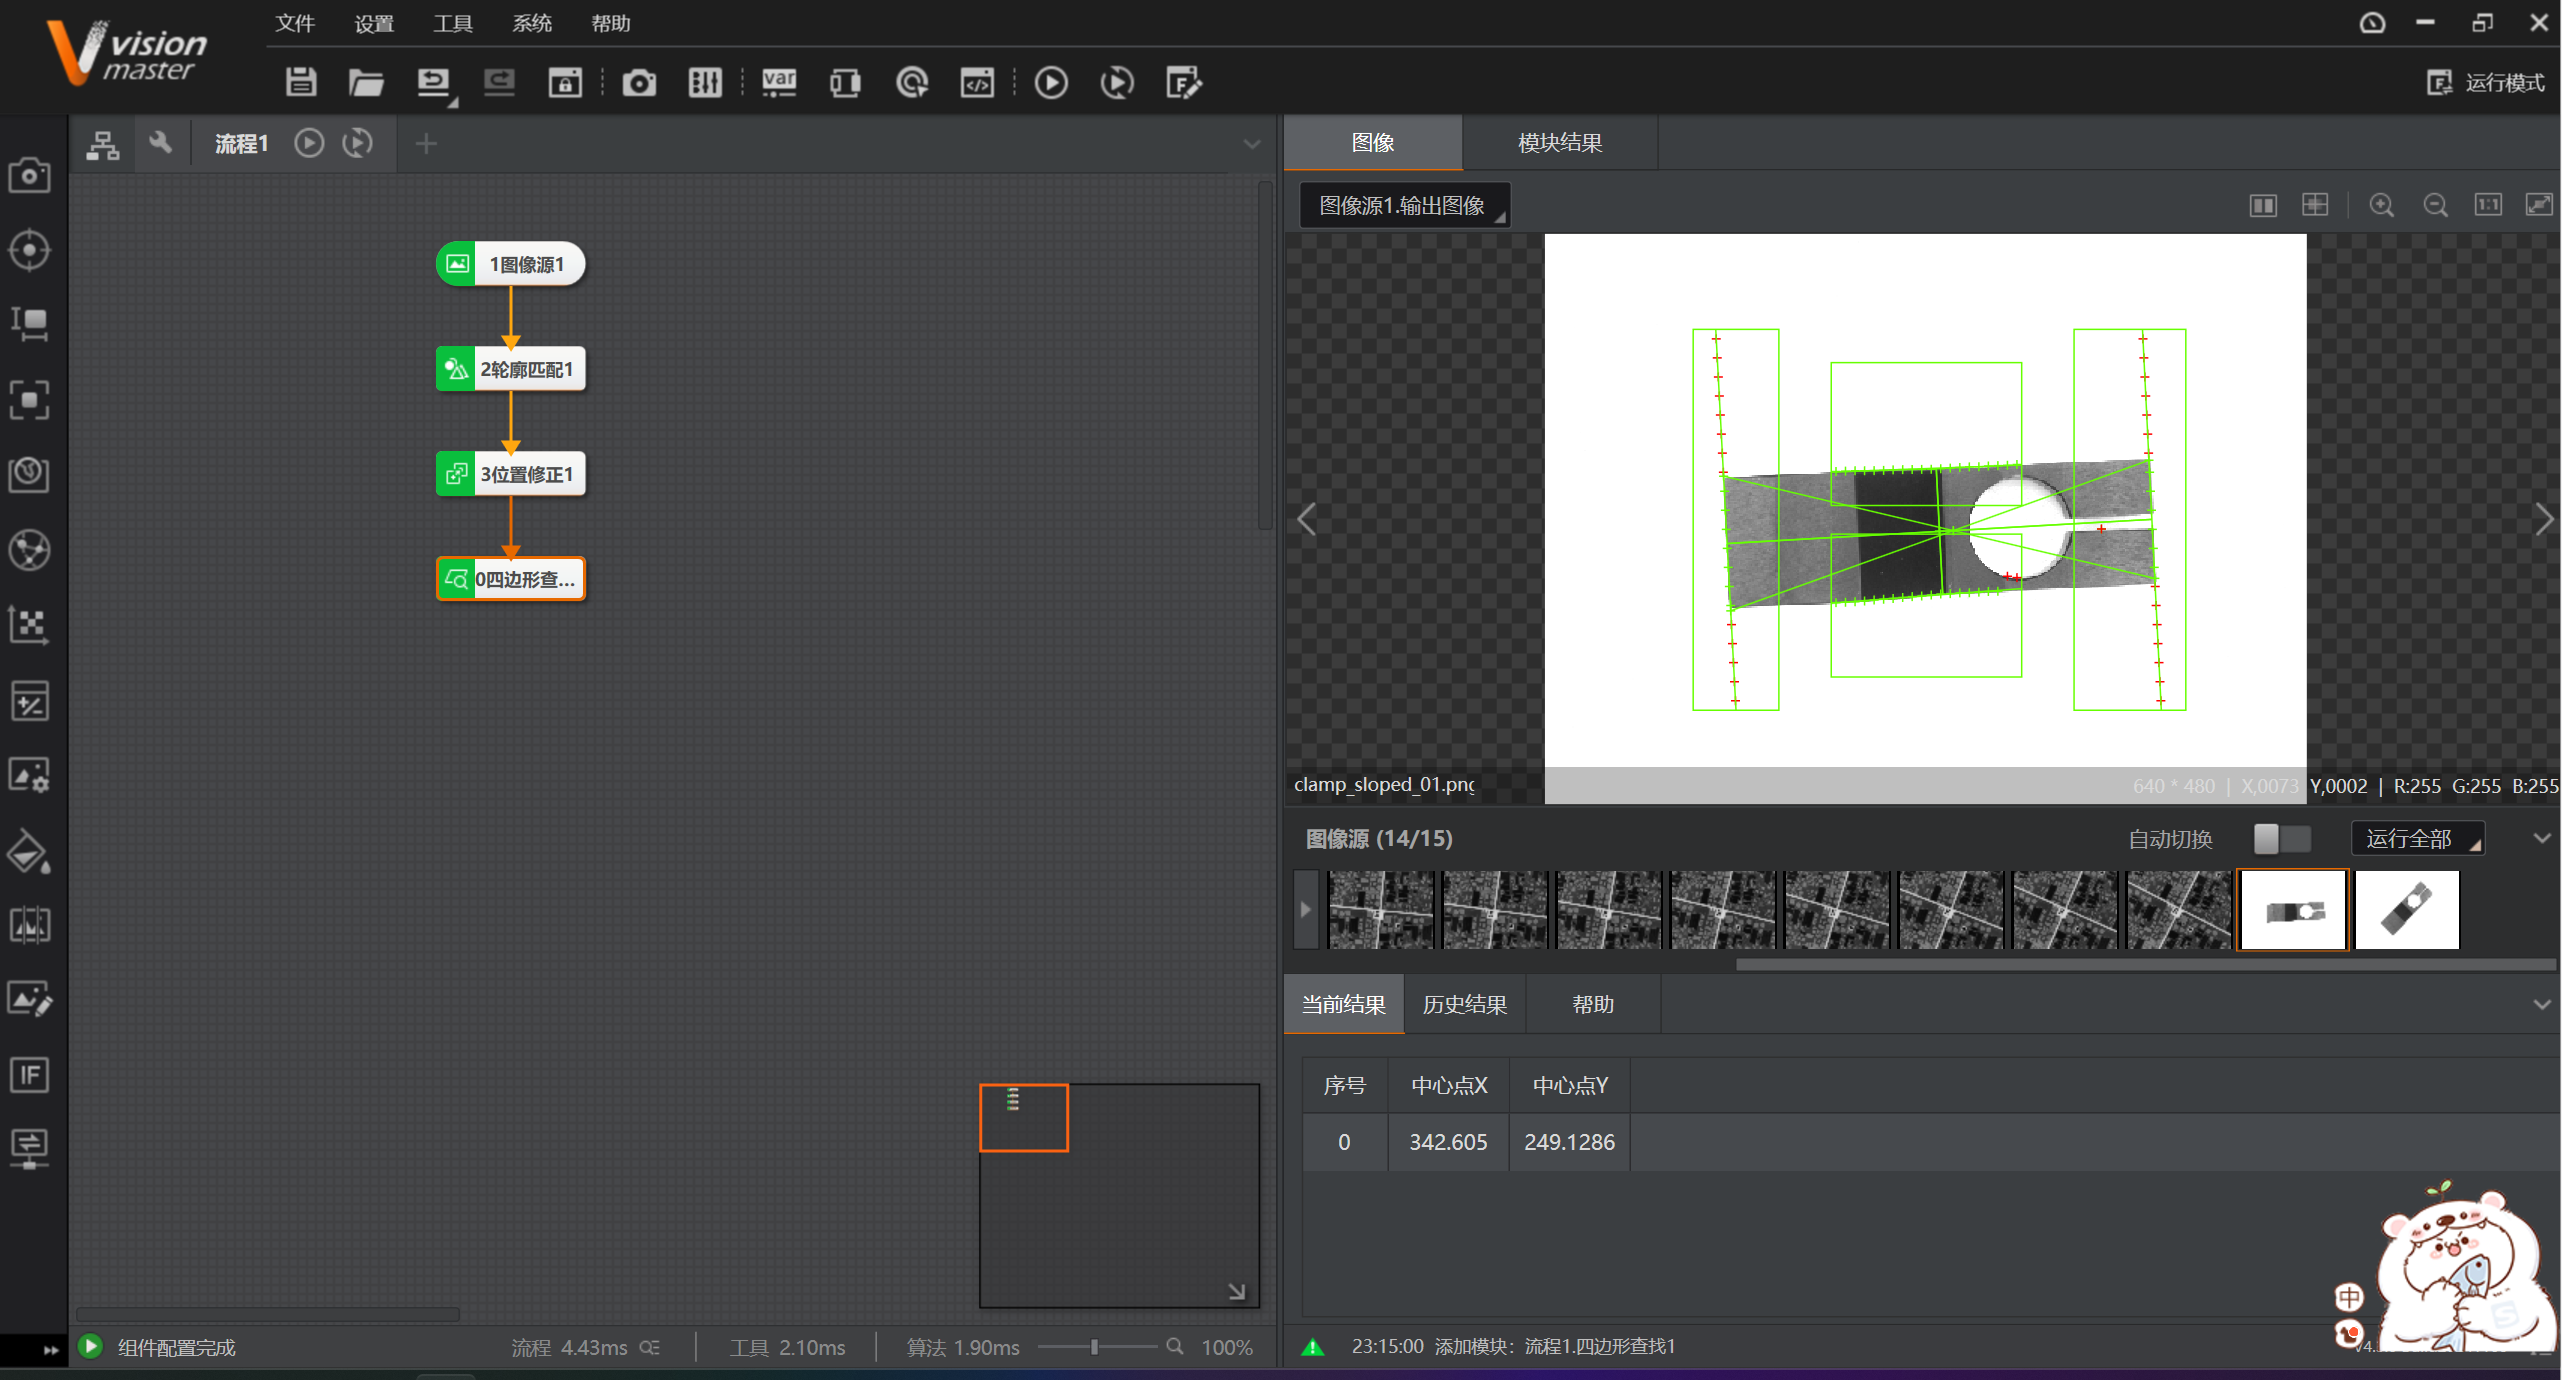
Task: Collapse the 当前结果 results panel chevron
Action: [x=2541, y=1004]
